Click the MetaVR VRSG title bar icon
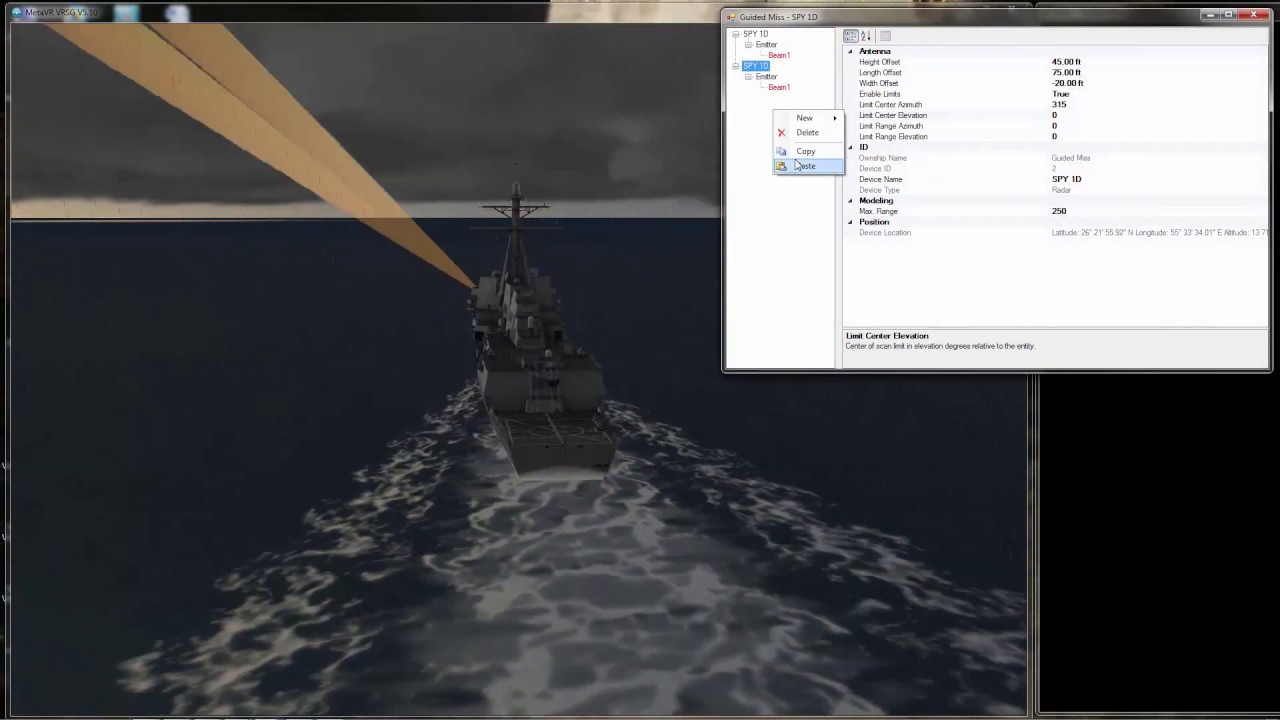1280x720 pixels. point(17,13)
